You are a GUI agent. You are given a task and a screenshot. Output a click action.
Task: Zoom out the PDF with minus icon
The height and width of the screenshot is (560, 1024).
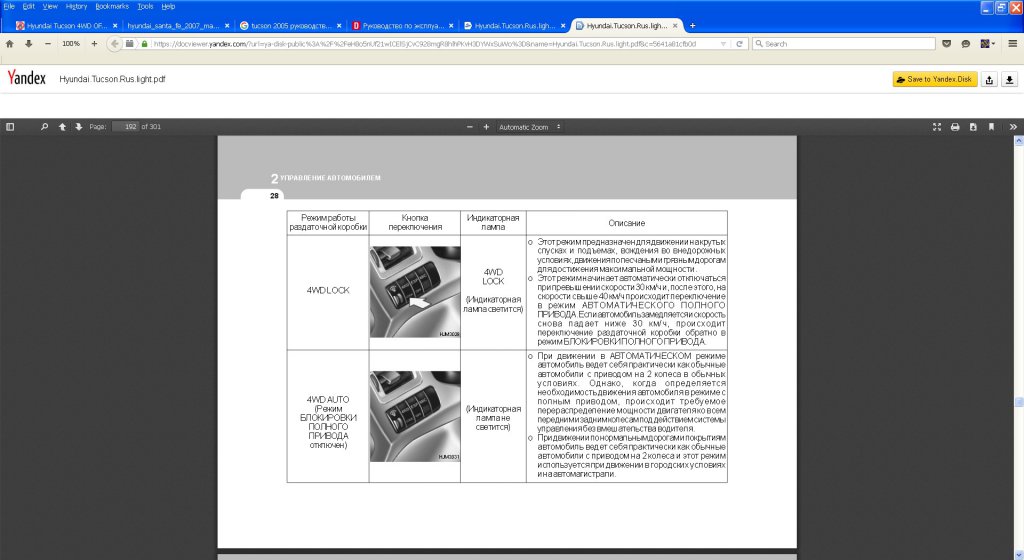(x=470, y=127)
